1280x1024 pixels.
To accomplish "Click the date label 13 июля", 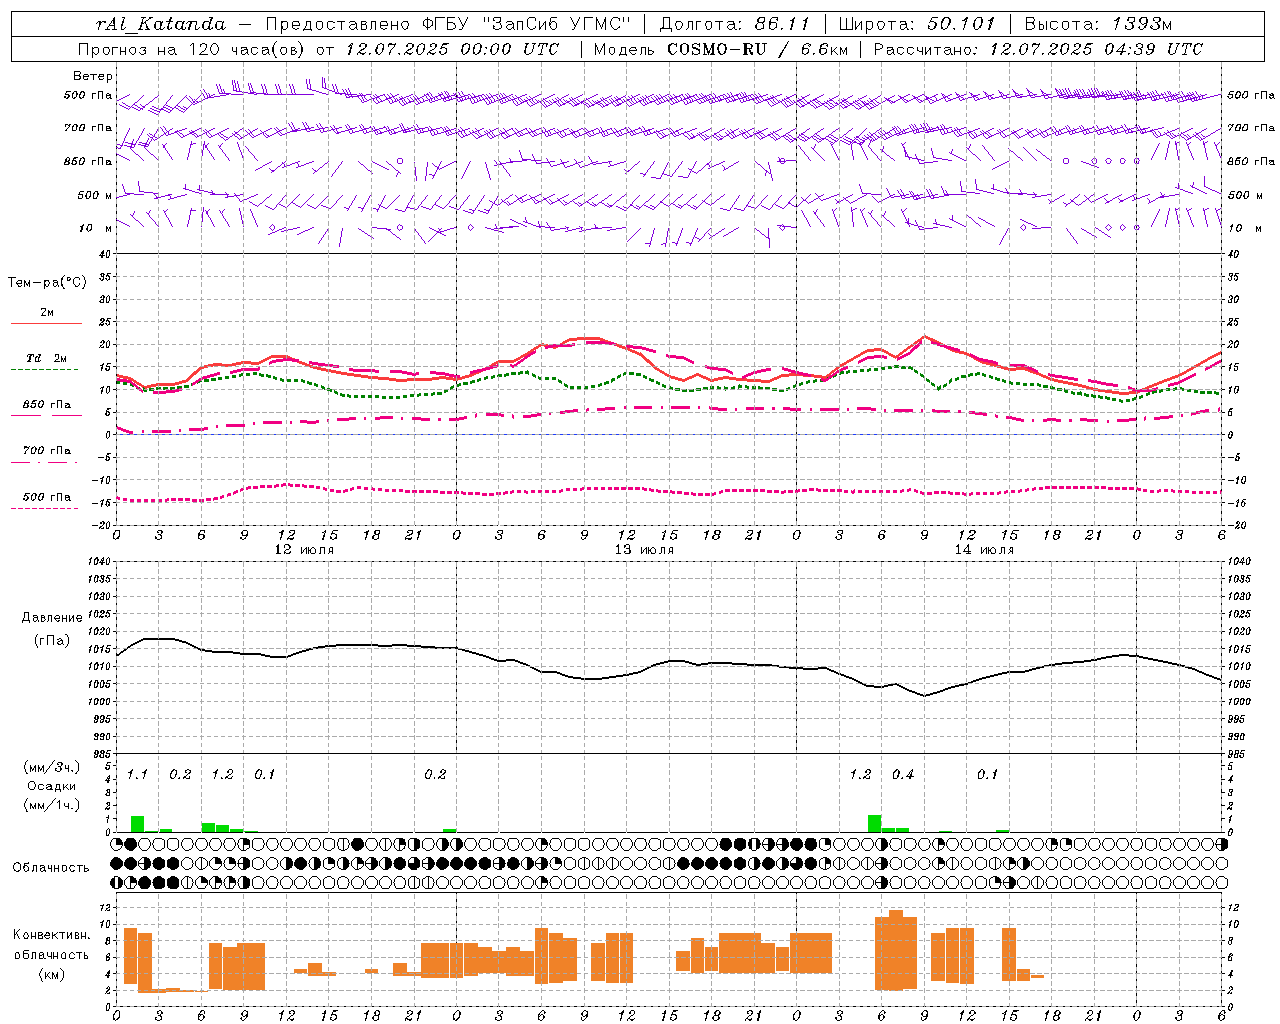I will (x=644, y=549).
